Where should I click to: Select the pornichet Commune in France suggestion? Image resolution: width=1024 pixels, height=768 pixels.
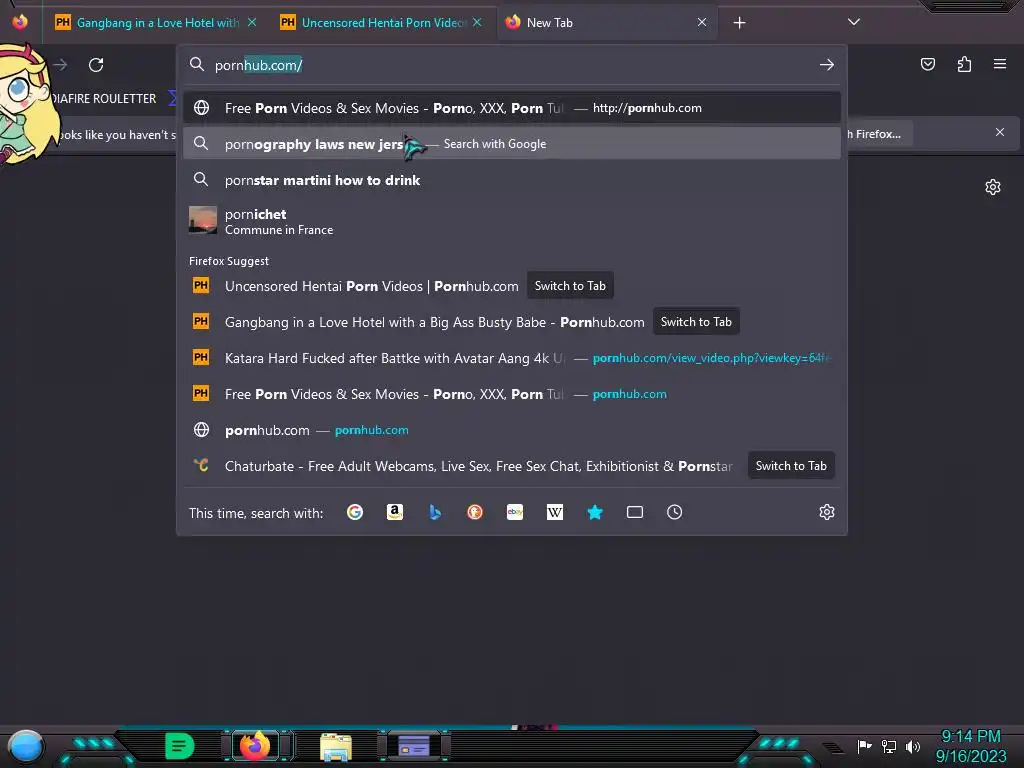coord(512,221)
